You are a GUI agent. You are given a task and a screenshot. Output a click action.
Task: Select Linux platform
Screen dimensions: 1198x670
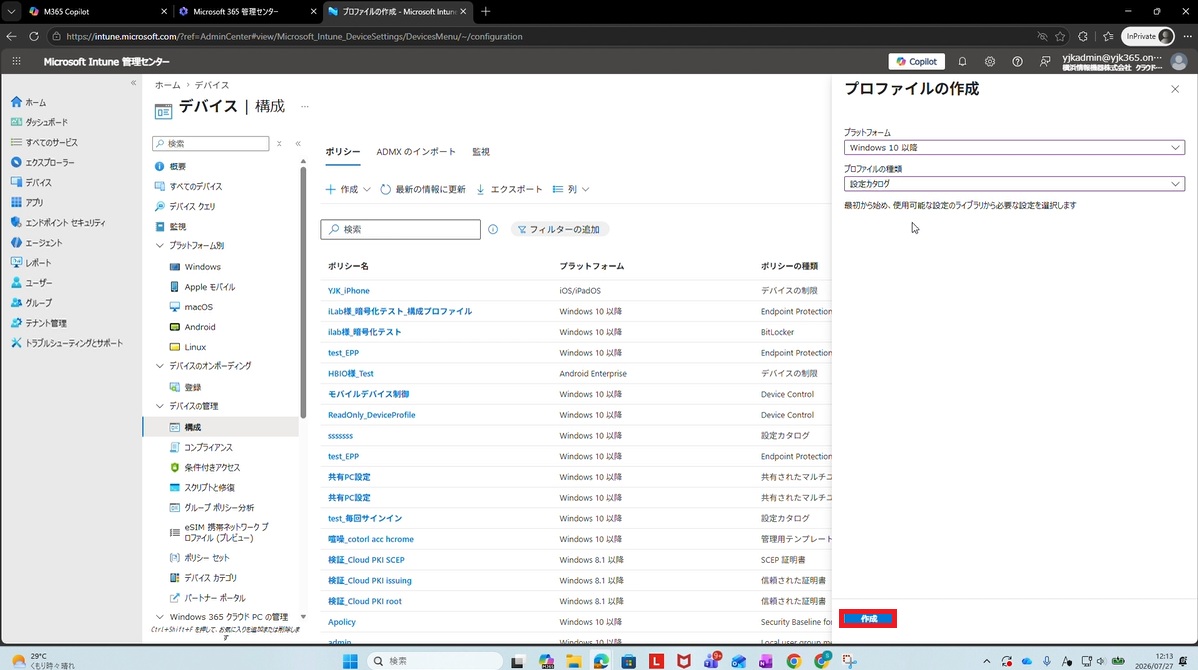pos(188,347)
